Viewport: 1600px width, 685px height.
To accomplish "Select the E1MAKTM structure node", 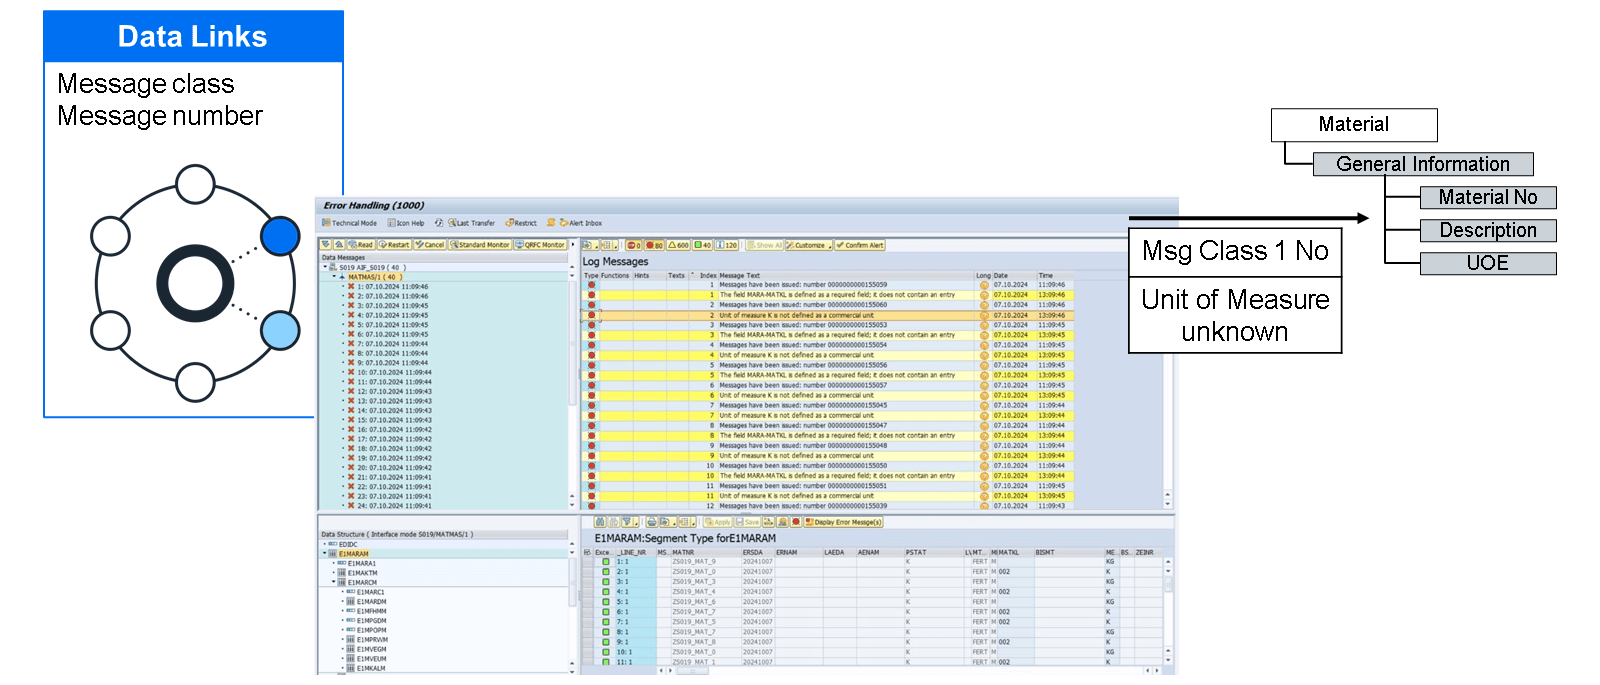I will (x=362, y=573).
